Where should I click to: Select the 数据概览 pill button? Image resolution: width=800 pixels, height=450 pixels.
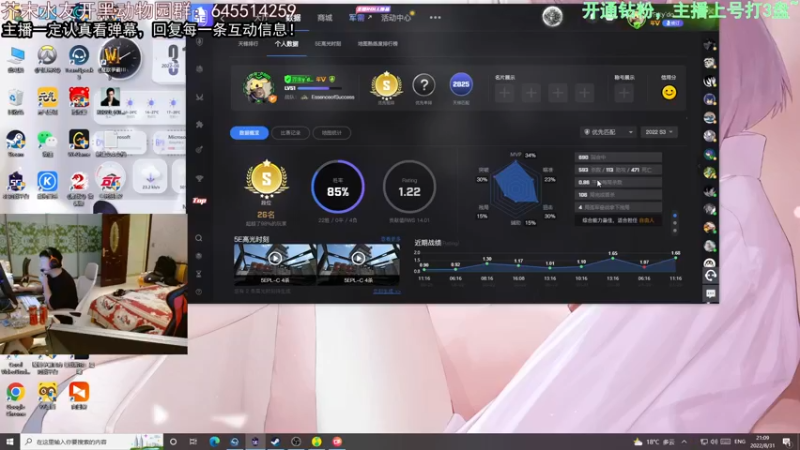pyautogui.click(x=249, y=133)
